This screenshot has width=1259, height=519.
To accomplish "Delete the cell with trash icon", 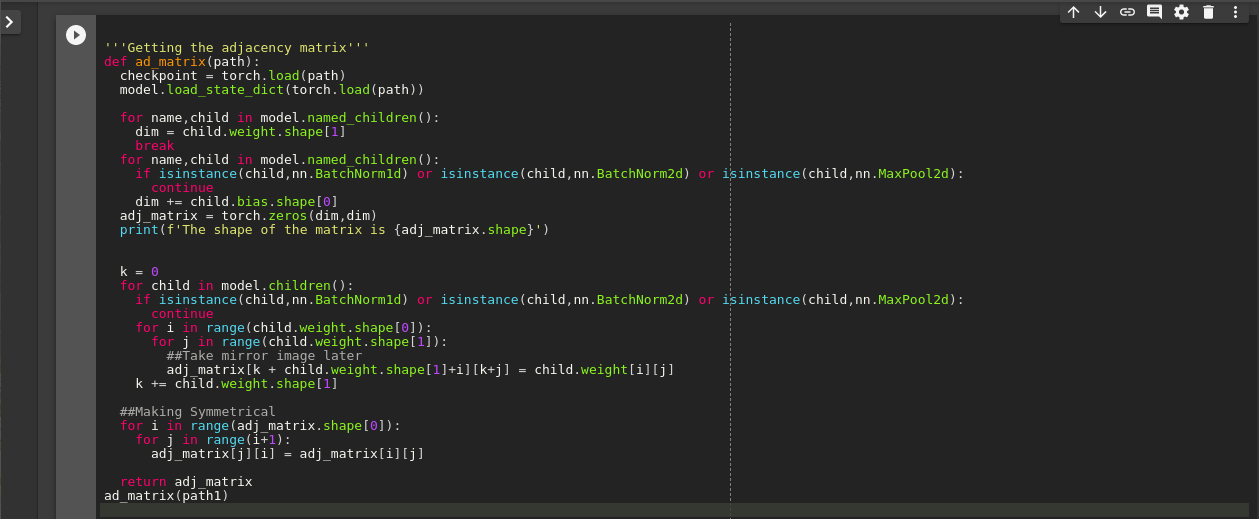I will (x=1208, y=12).
